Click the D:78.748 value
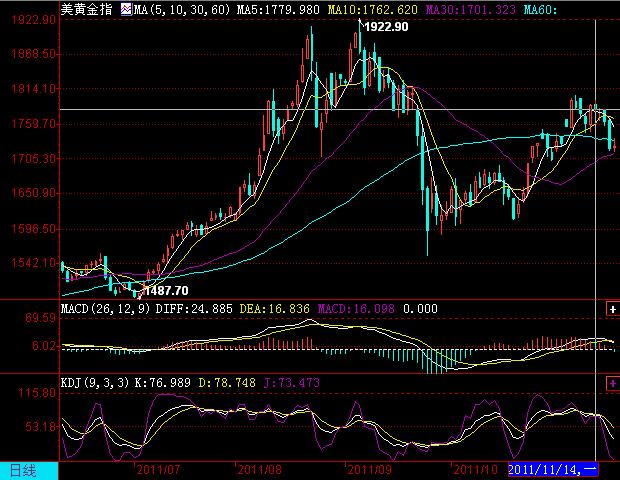This screenshot has width=620, height=480. (227, 382)
